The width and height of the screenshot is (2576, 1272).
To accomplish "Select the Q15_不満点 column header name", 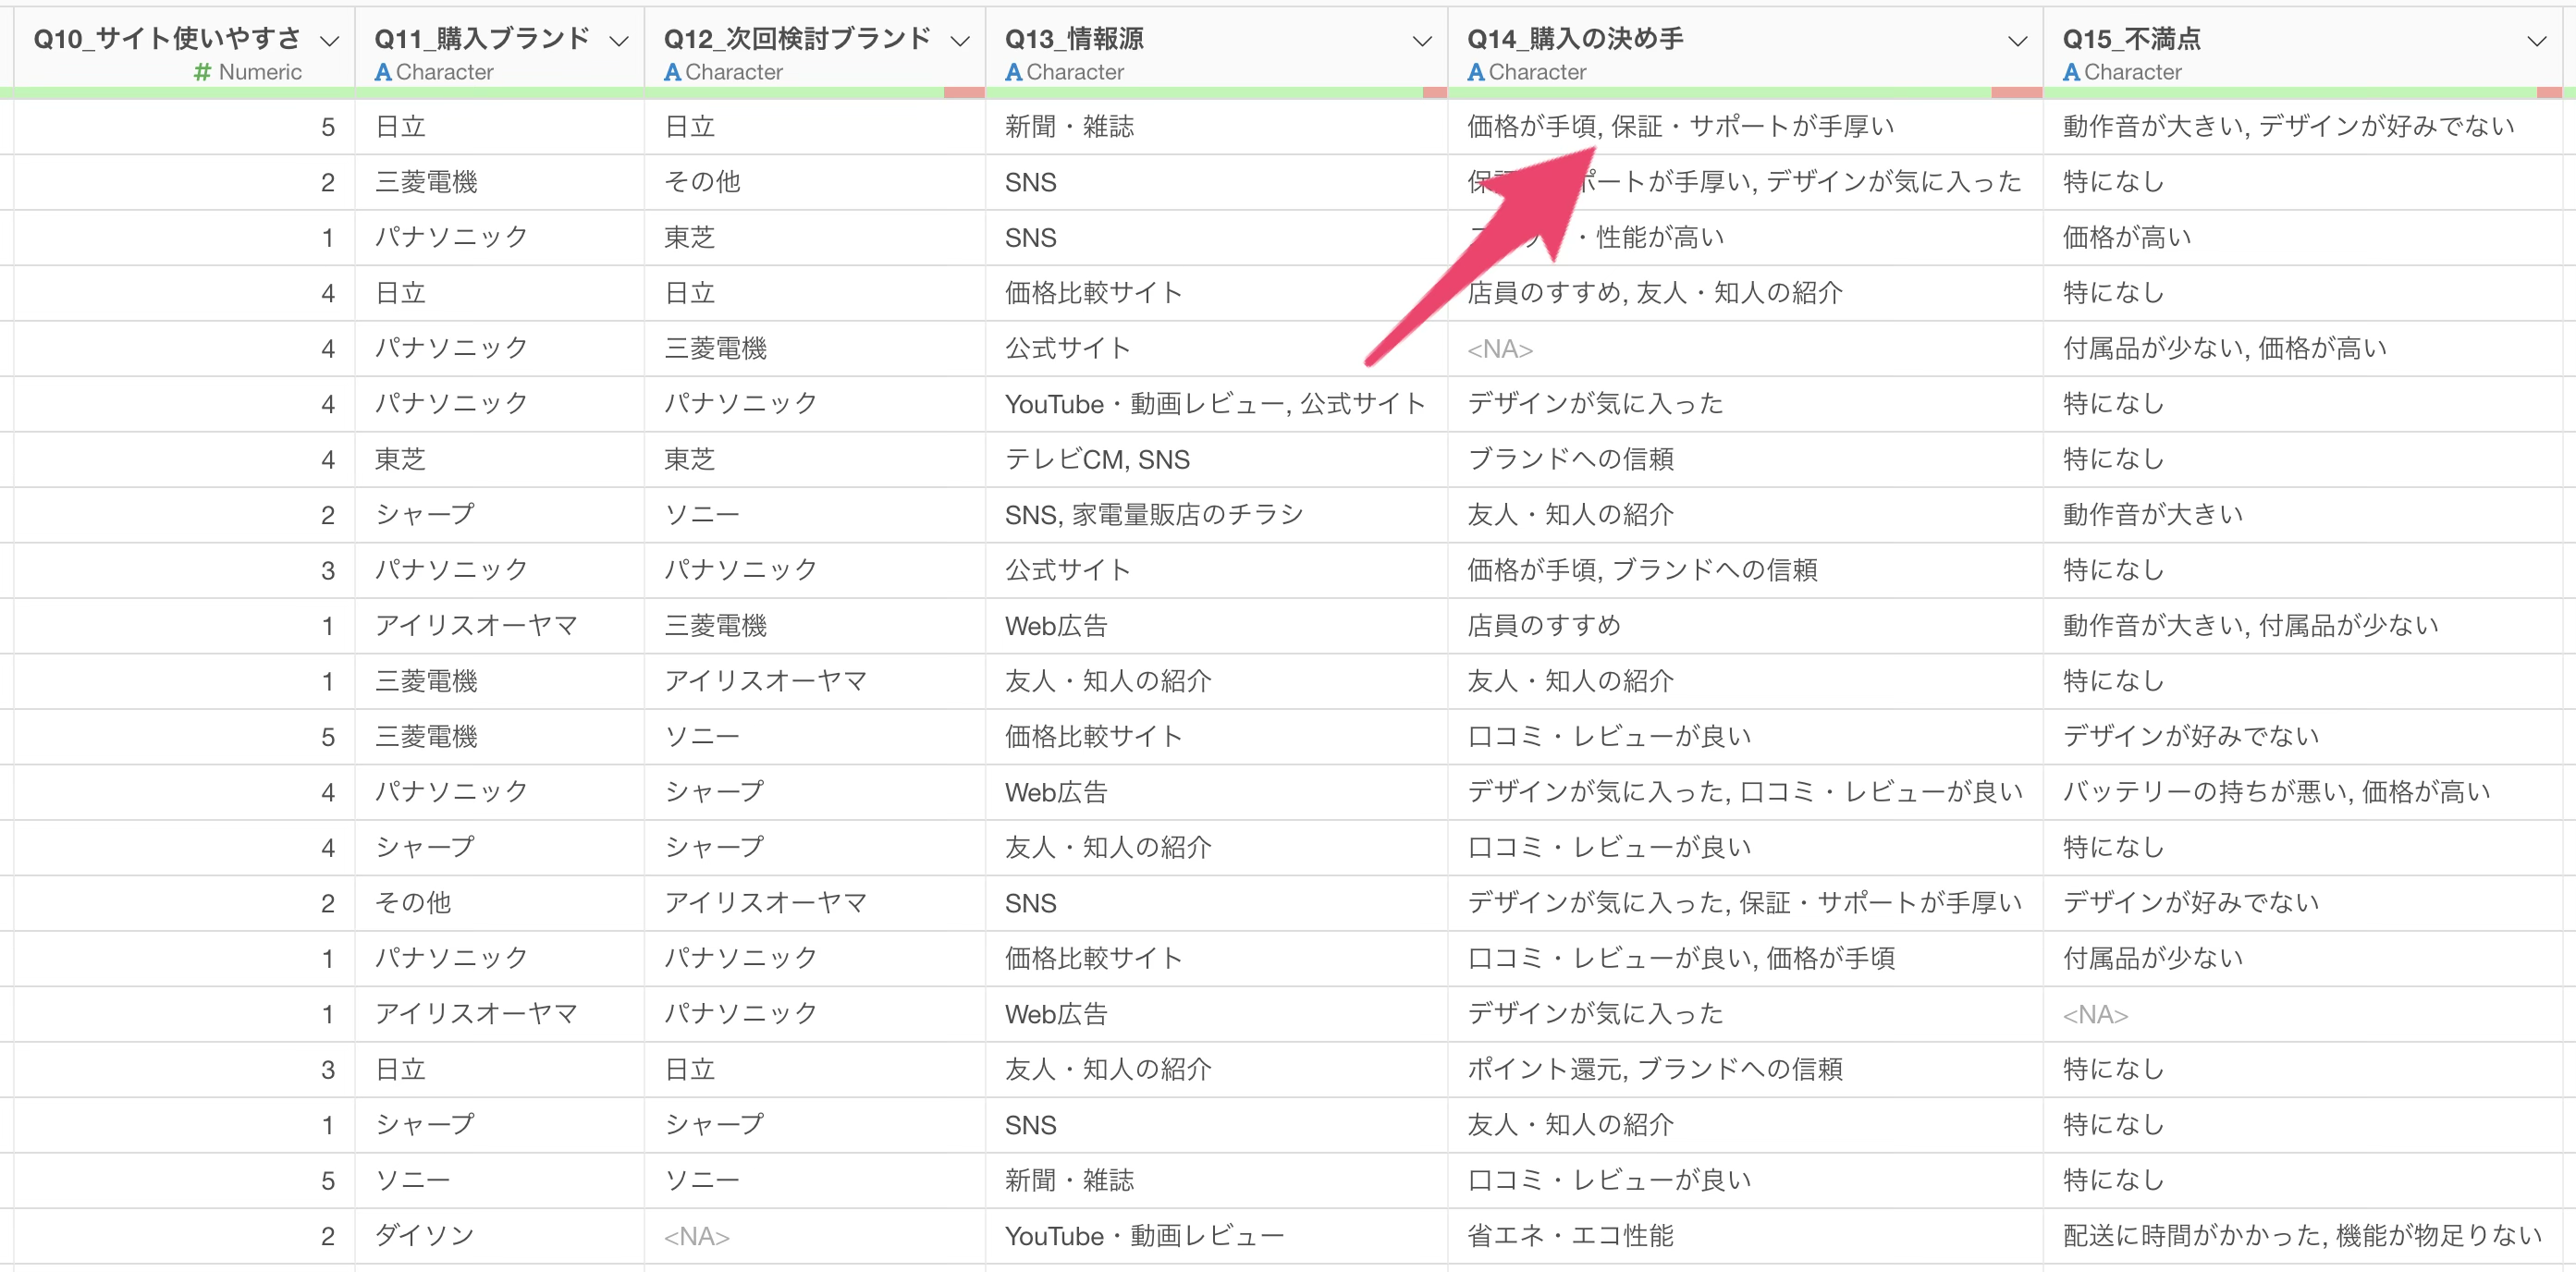I will [x=2131, y=39].
